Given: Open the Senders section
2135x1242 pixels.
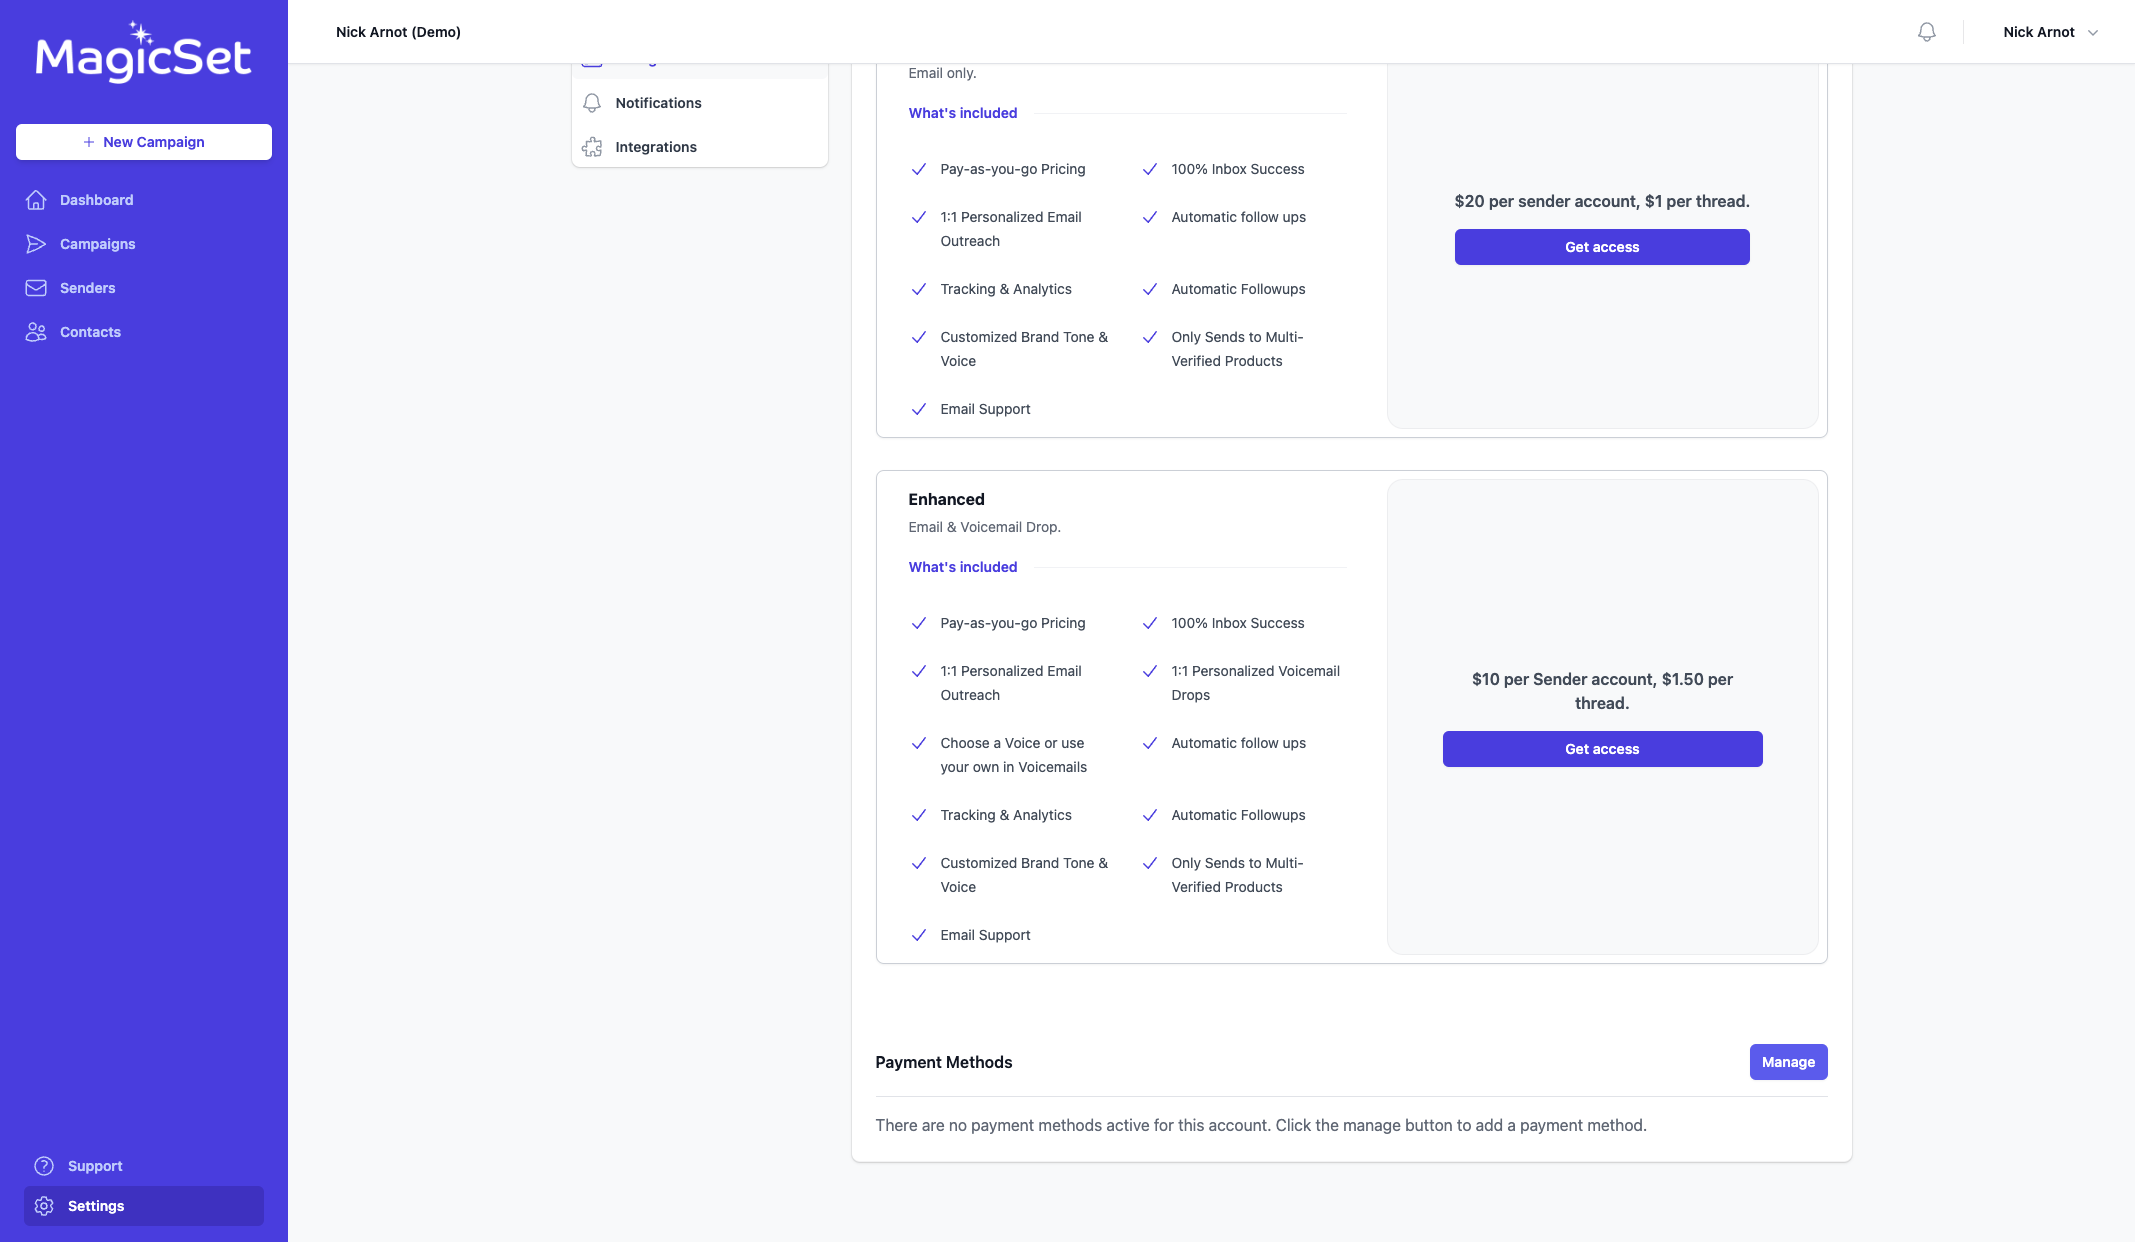Looking at the screenshot, I should pos(144,288).
